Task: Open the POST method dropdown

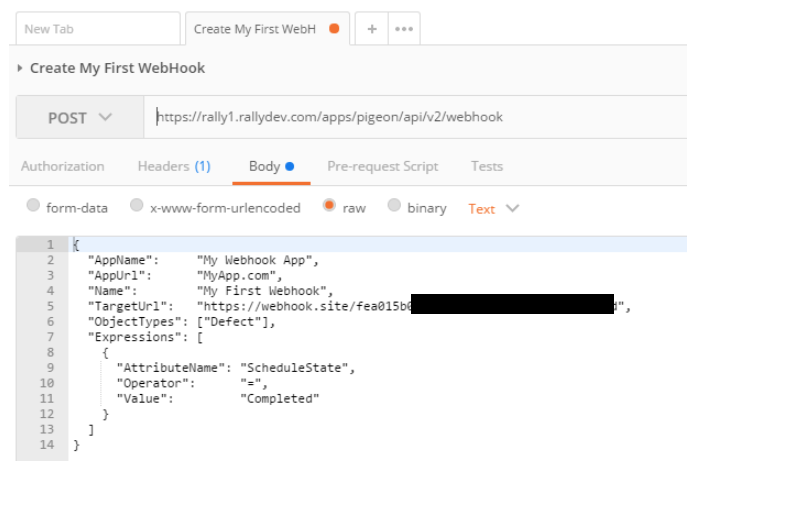Action: [80, 118]
